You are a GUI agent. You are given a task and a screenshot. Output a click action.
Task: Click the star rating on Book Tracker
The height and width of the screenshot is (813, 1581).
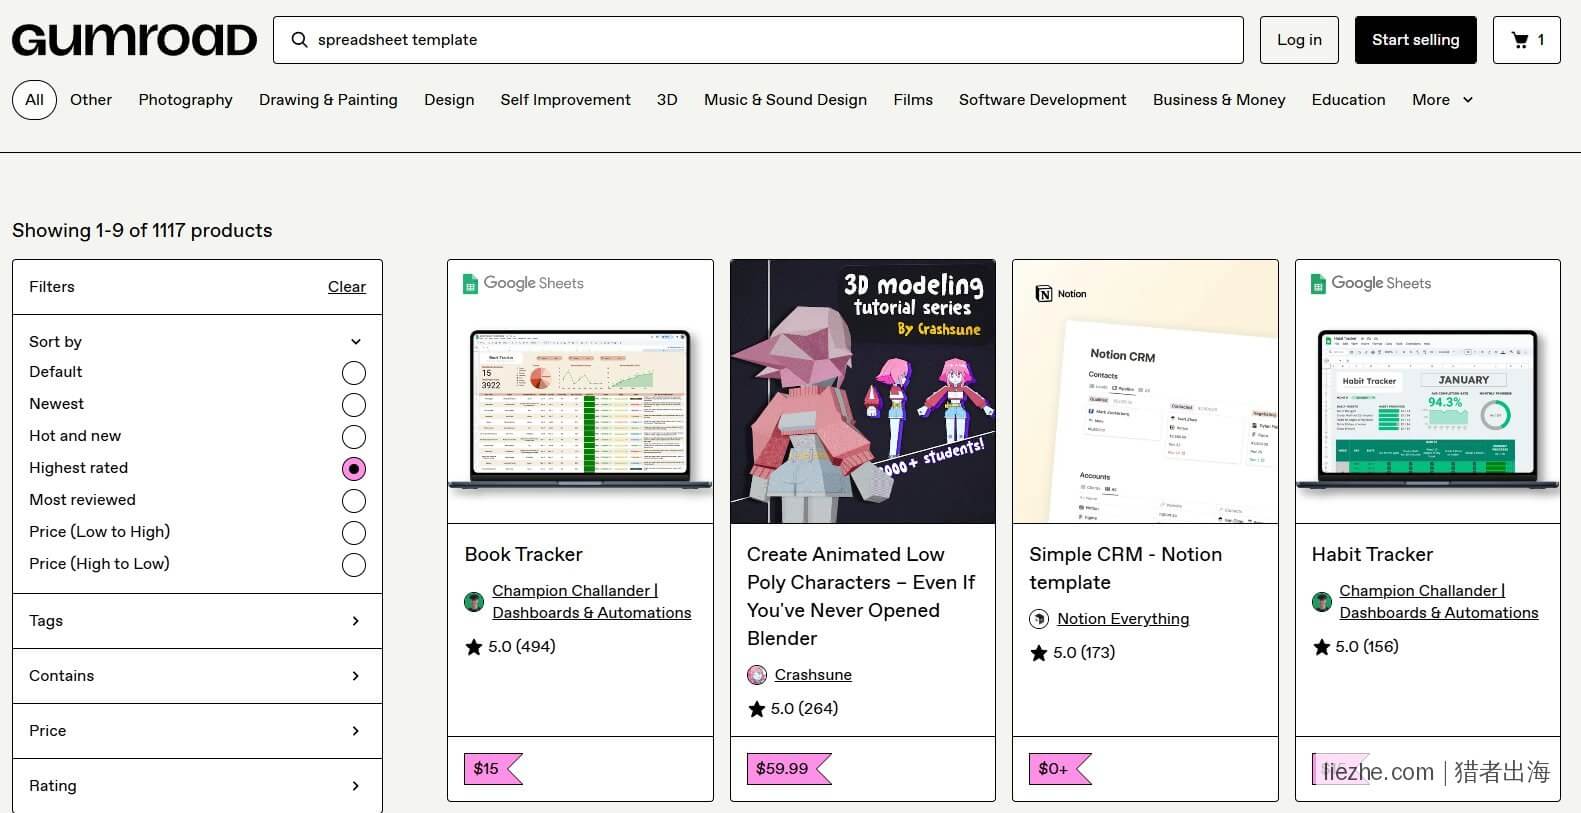pyautogui.click(x=510, y=647)
